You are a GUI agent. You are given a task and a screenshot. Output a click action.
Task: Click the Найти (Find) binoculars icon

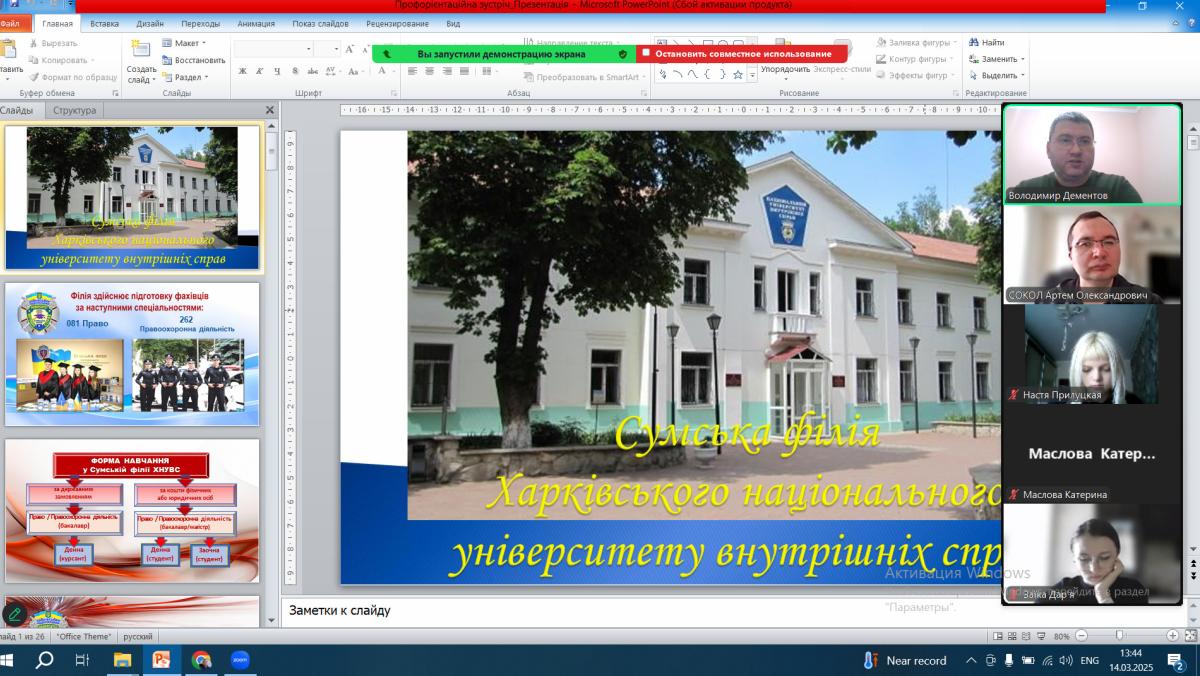point(973,43)
